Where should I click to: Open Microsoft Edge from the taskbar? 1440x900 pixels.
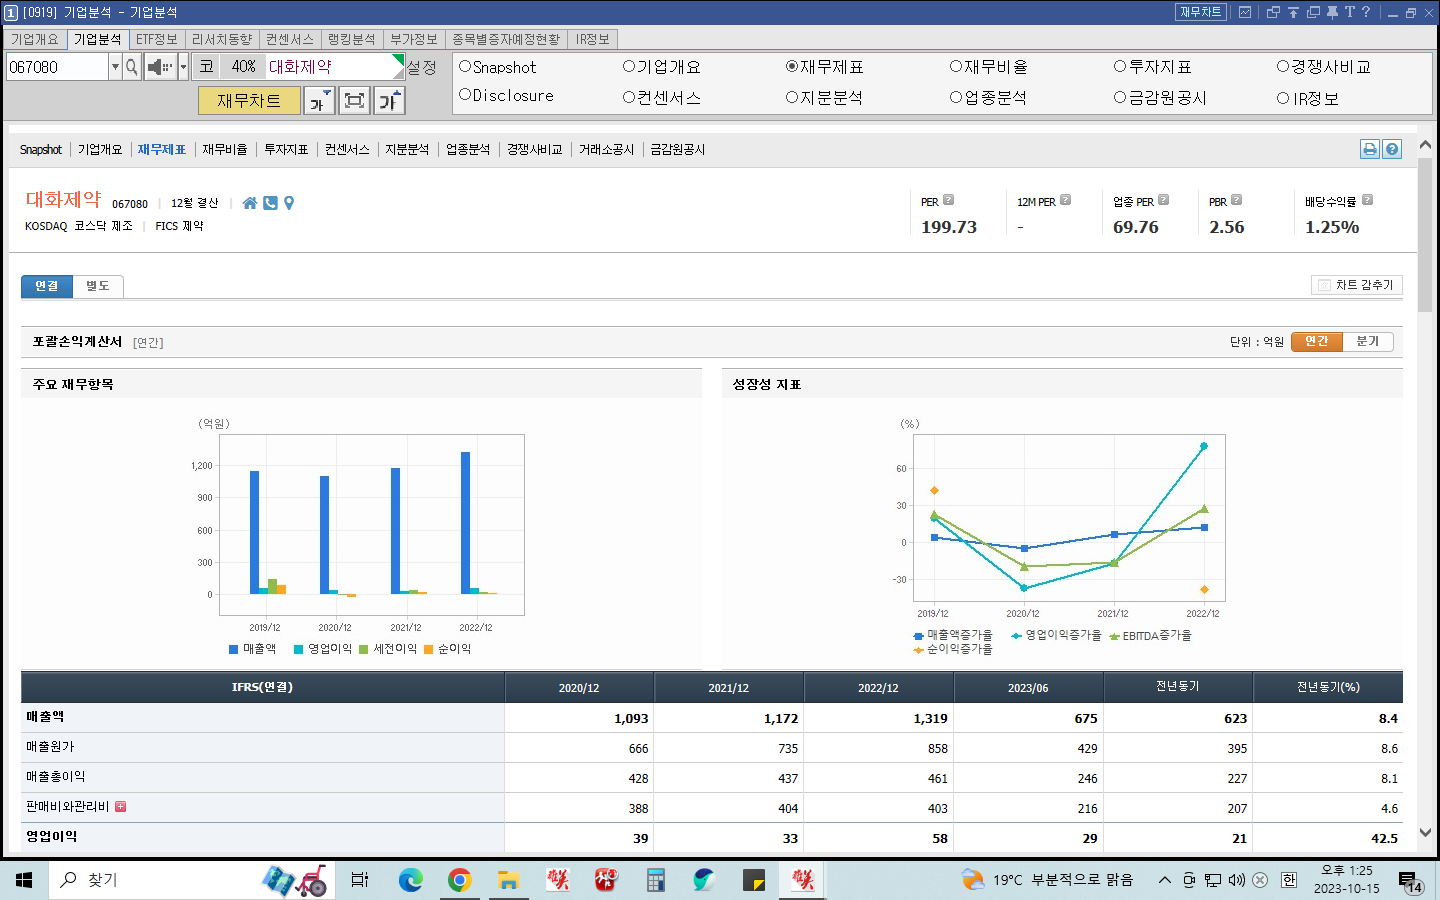[410, 880]
